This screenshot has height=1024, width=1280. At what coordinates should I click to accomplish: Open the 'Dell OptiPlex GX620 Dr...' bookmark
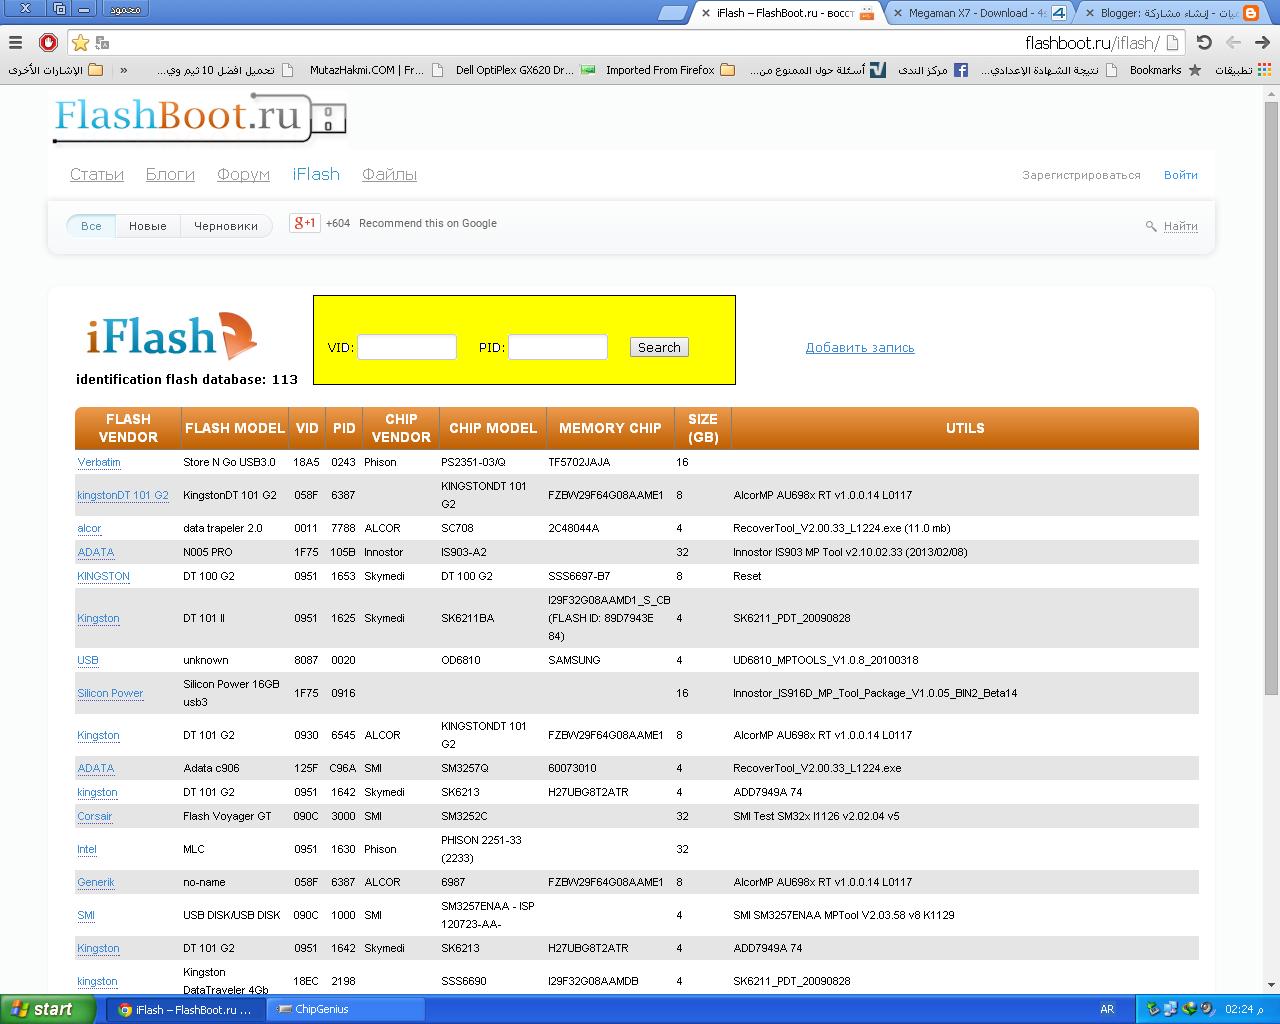525,70
